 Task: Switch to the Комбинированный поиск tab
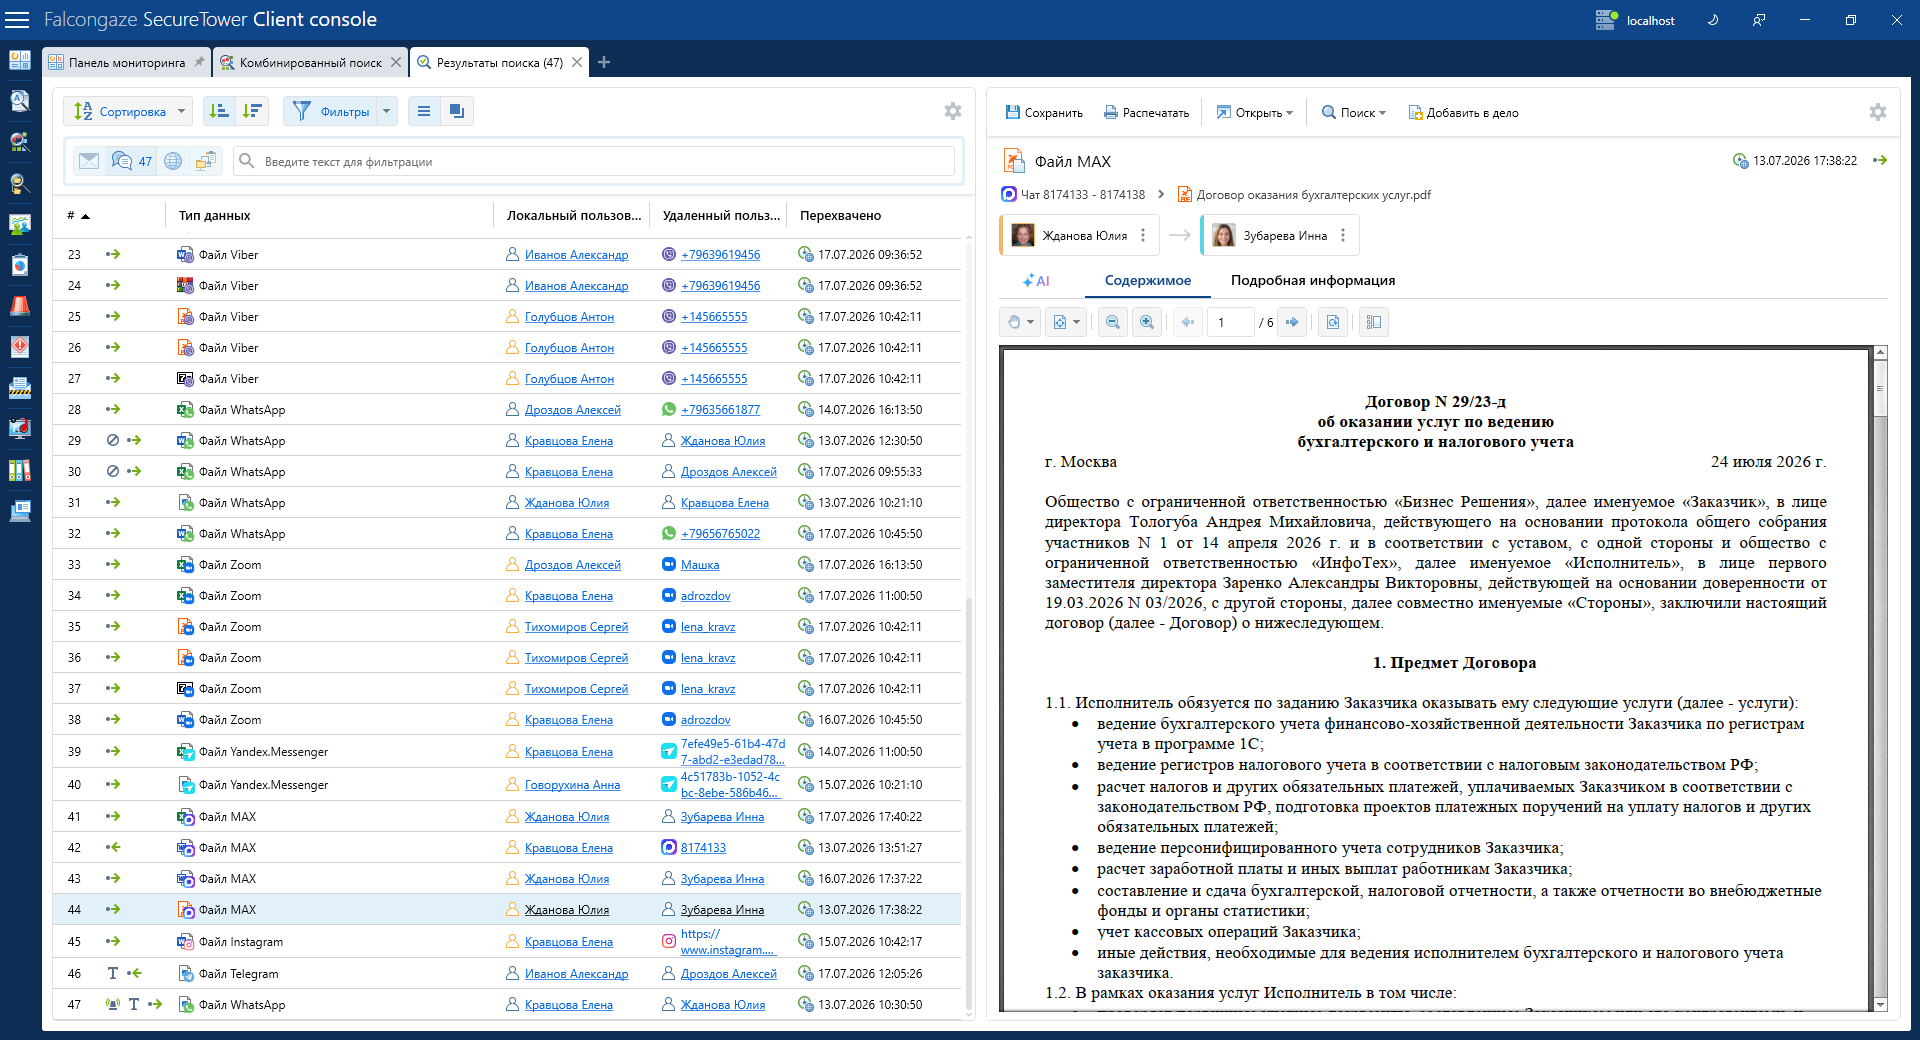point(310,62)
